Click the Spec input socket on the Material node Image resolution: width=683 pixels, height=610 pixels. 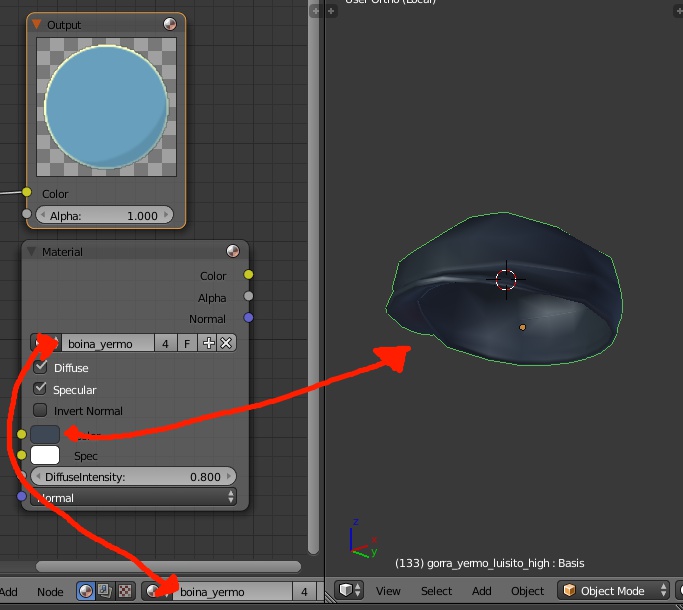tap(21, 455)
